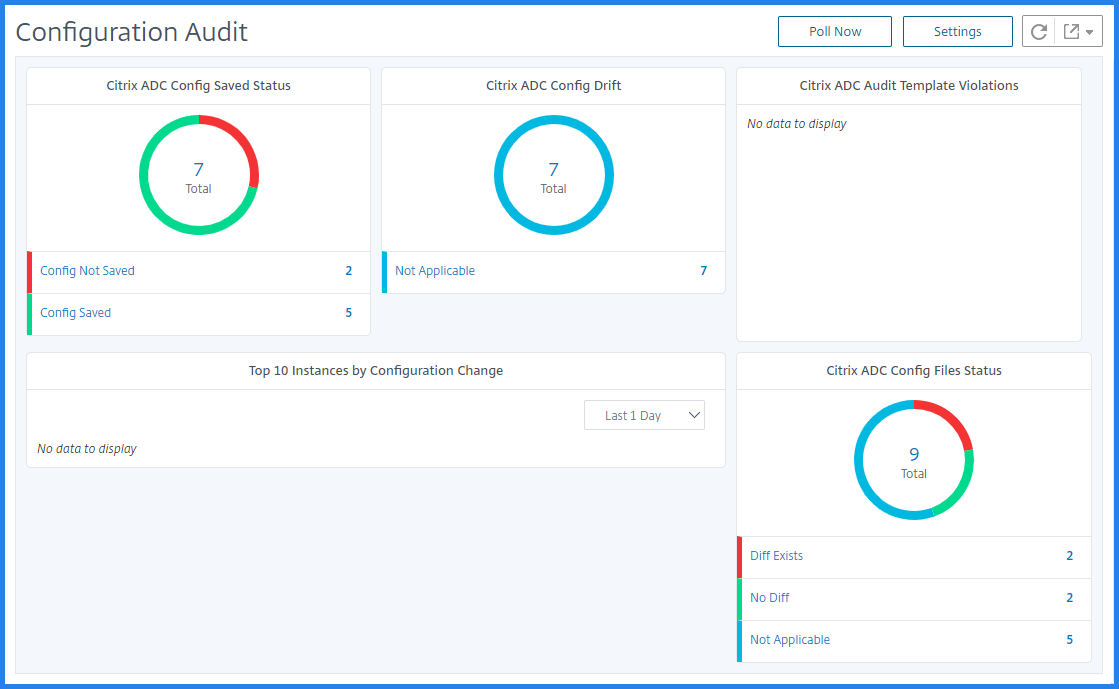The width and height of the screenshot is (1119, 689).
Task: Click the Citrix ADC Config Files Status title
Action: pos(913,371)
